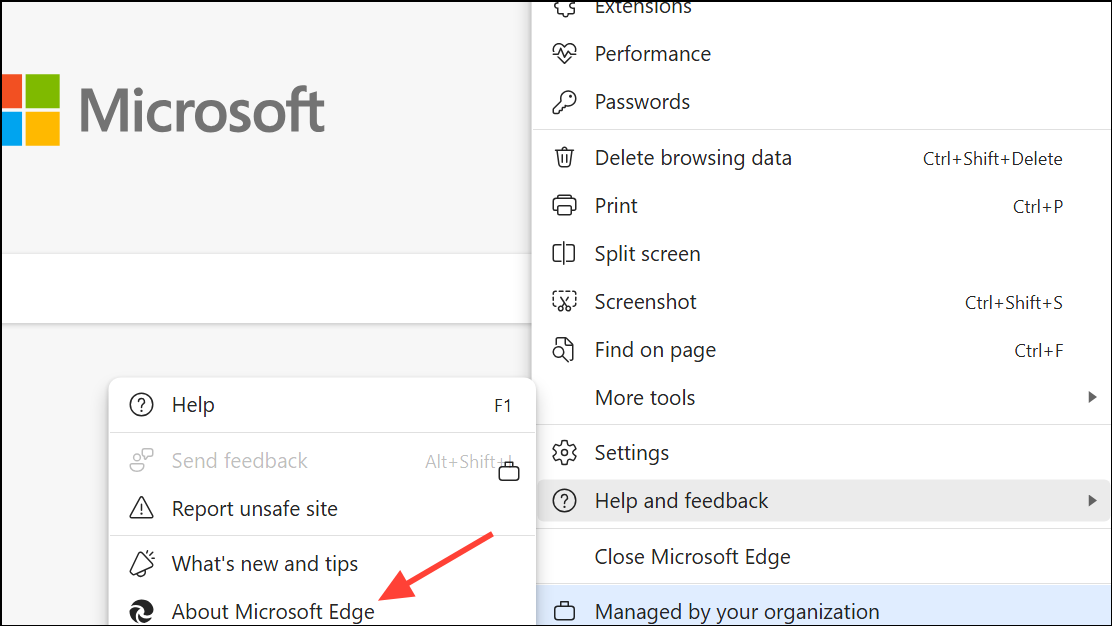Expand the Help and feedback submenu arrow
This screenshot has height=626, width=1112.
pyautogui.click(x=1092, y=501)
